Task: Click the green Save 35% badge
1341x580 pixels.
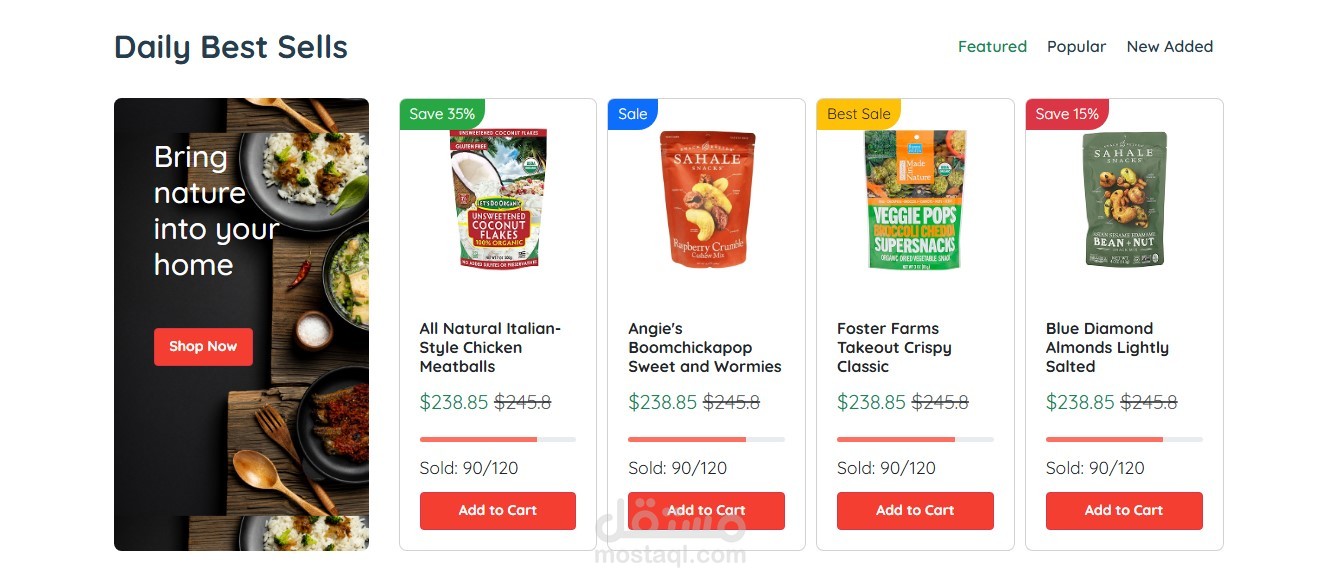Action: 442,114
